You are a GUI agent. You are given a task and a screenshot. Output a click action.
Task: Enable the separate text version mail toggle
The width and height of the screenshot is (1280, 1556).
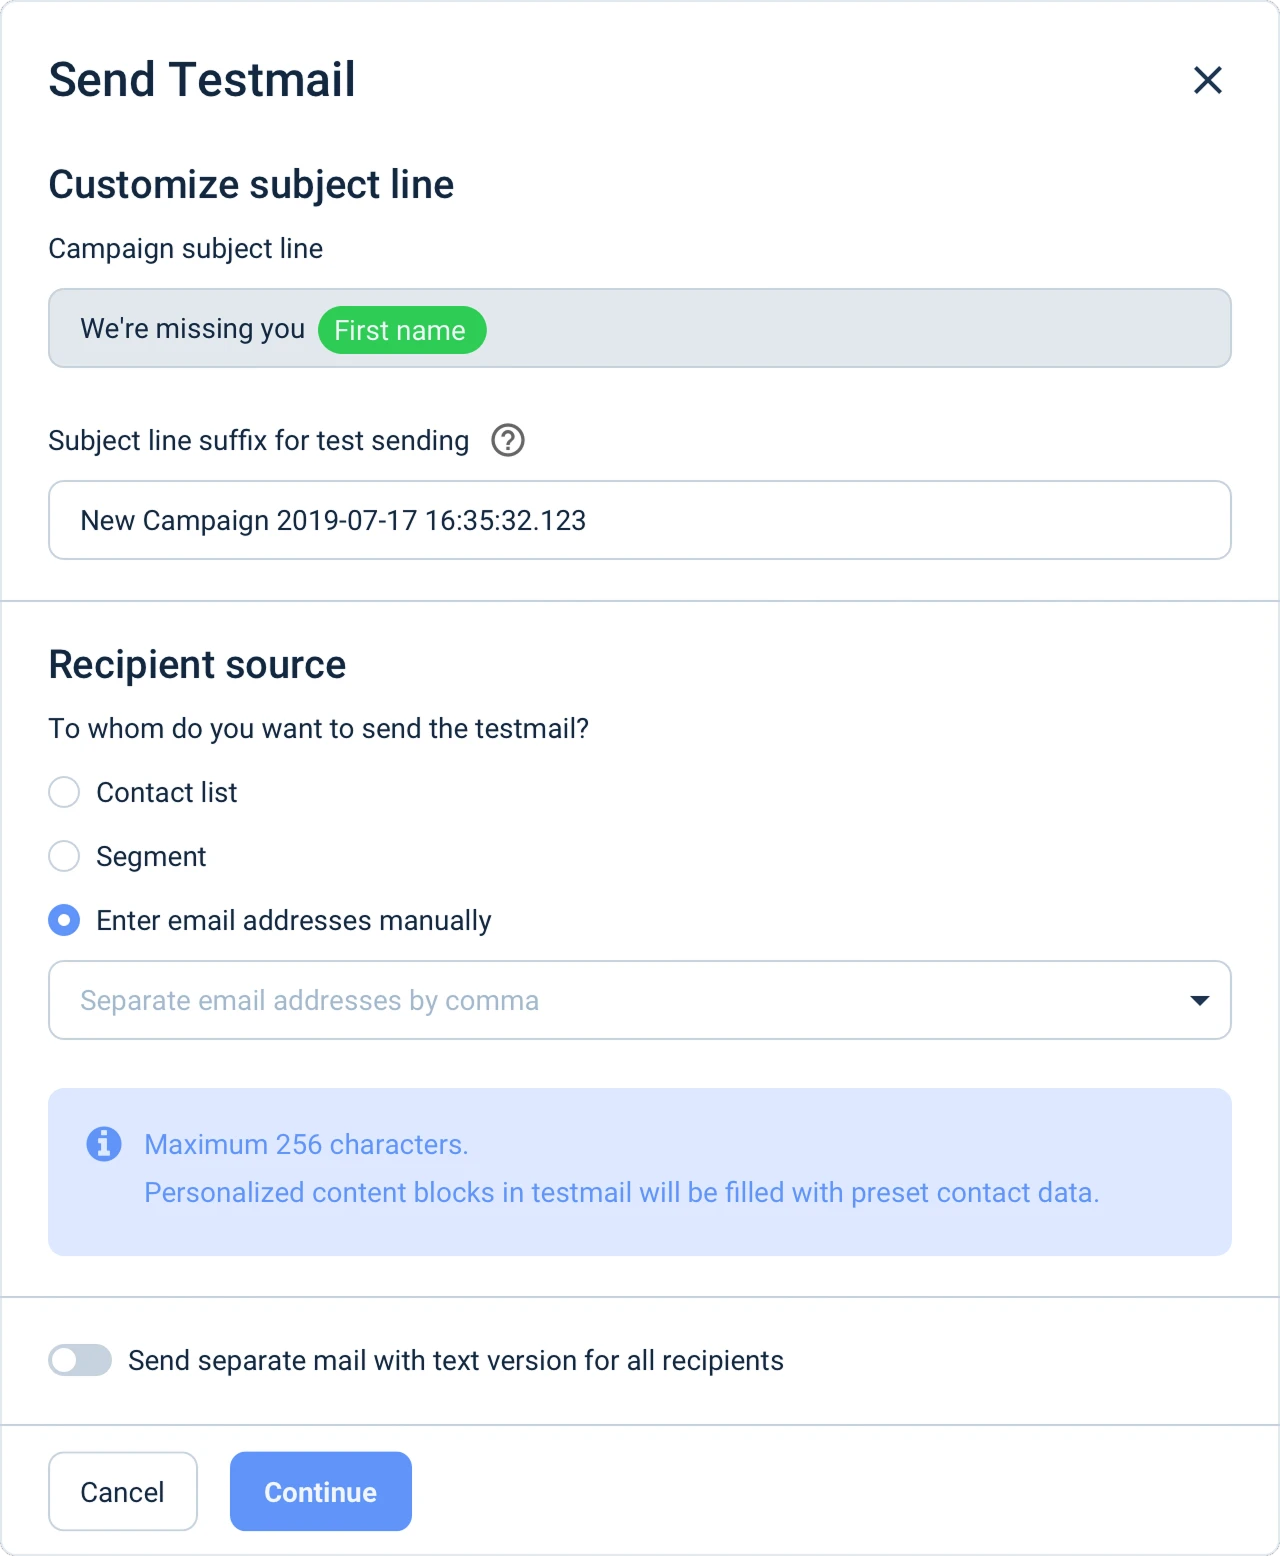pyautogui.click(x=80, y=1360)
